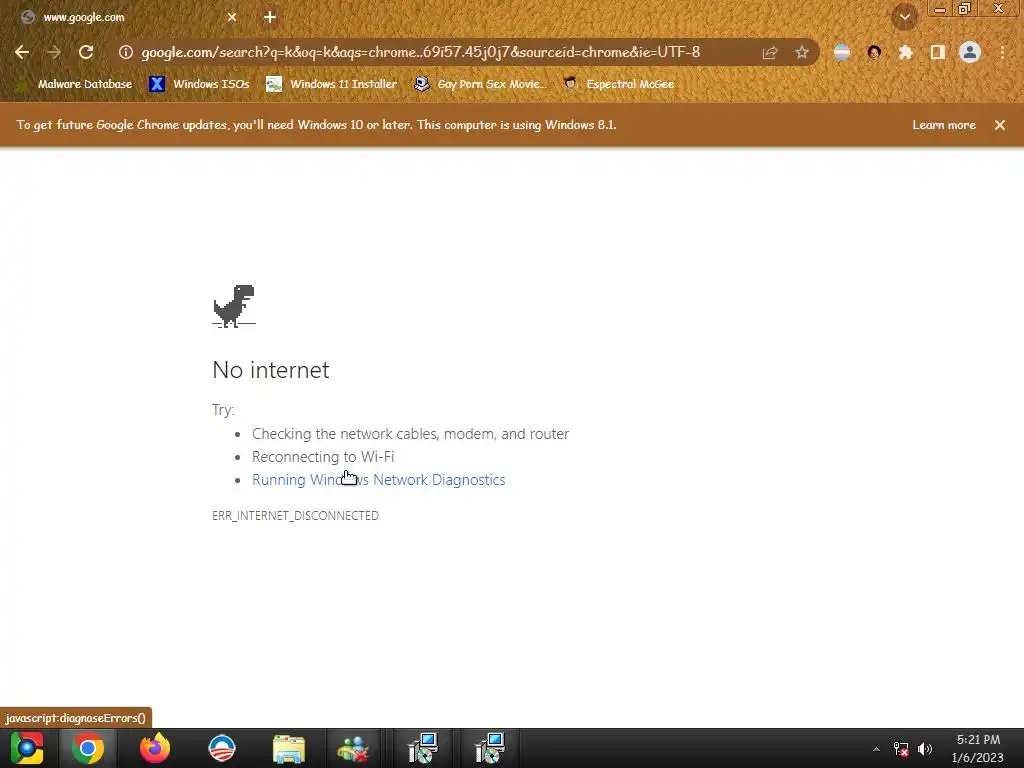Switch to Chrome in the taskbar
Screen dimensions: 1024x768
coord(88,748)
